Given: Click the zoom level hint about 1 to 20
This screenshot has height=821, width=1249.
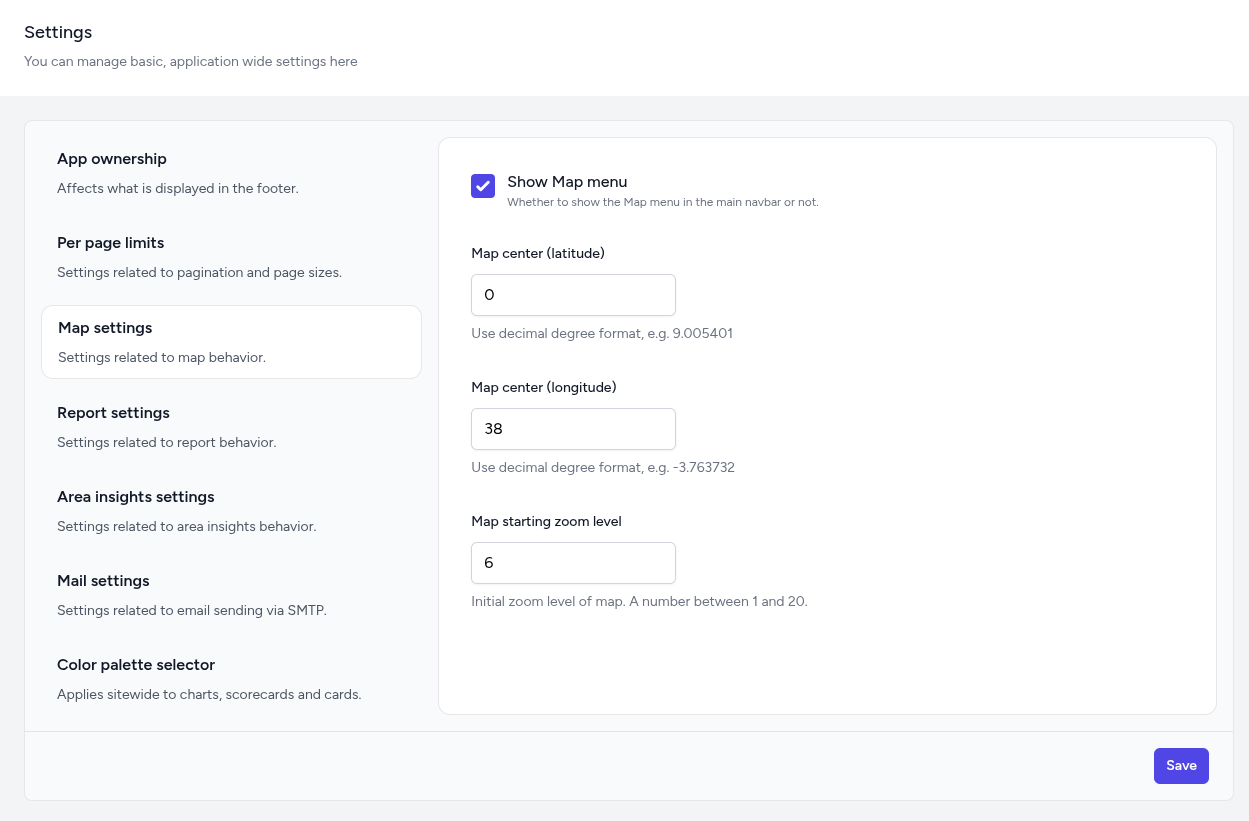Looking at the screenshot, I should click(639, 602).
